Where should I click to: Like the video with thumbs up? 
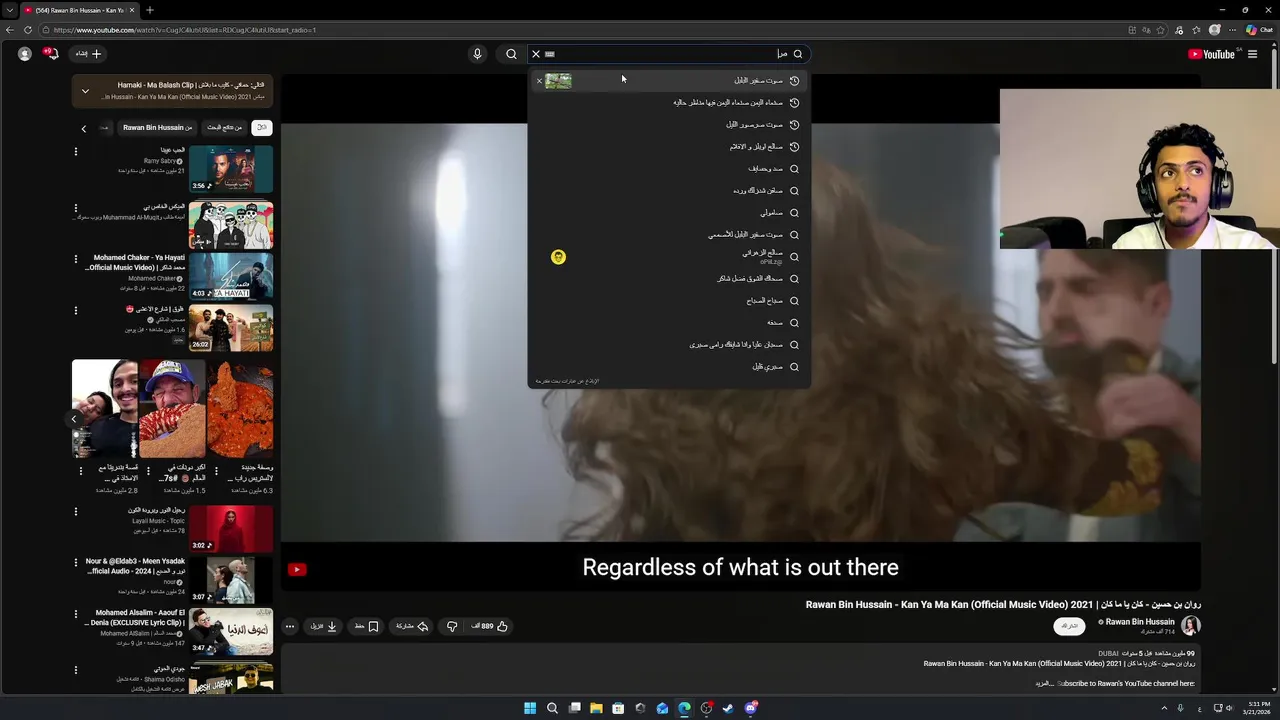pyautogui.click(x=490, y=626)
